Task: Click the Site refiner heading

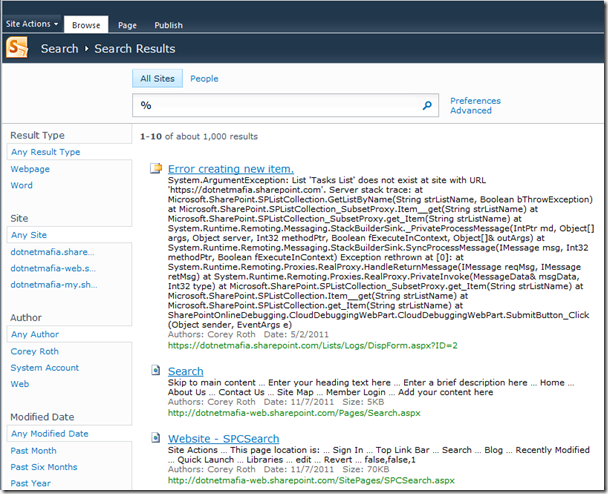Action: [19, 218]
